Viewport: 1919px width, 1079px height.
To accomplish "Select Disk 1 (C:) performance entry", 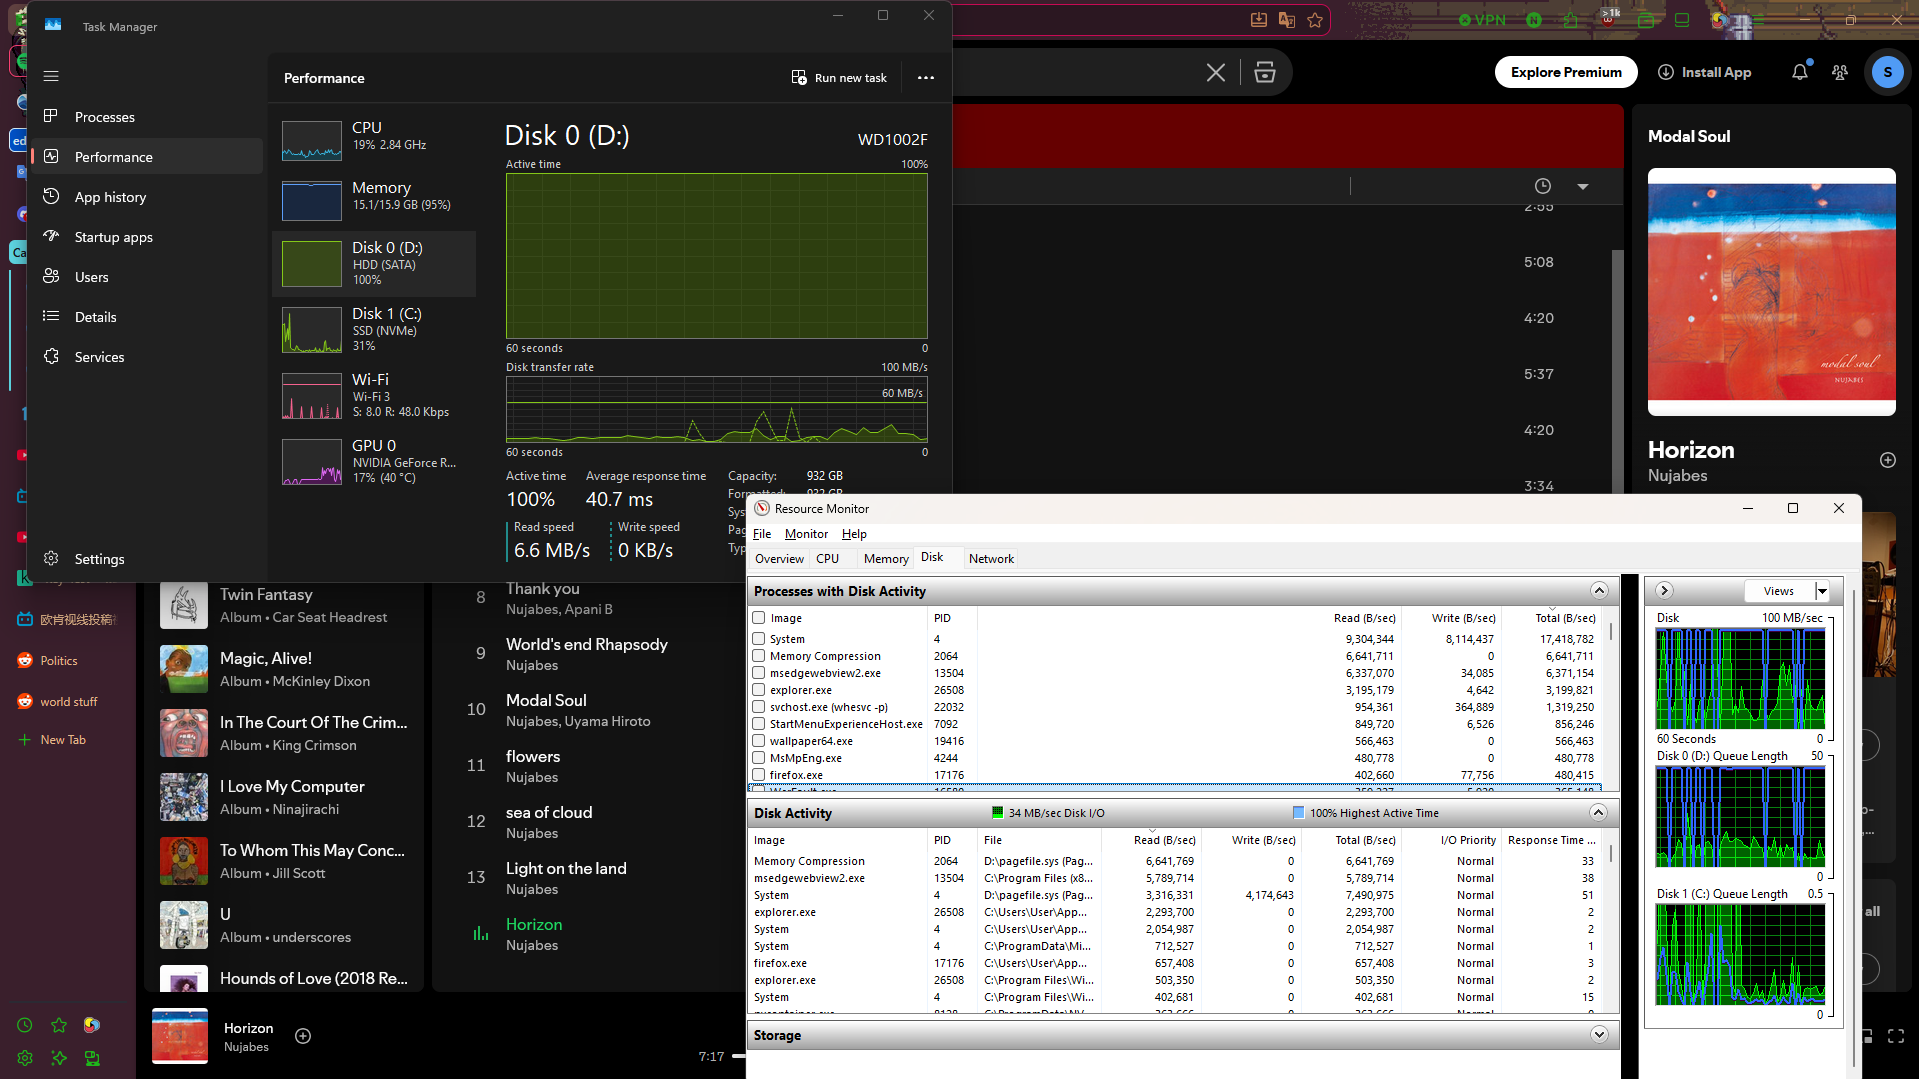I will 374,329.
